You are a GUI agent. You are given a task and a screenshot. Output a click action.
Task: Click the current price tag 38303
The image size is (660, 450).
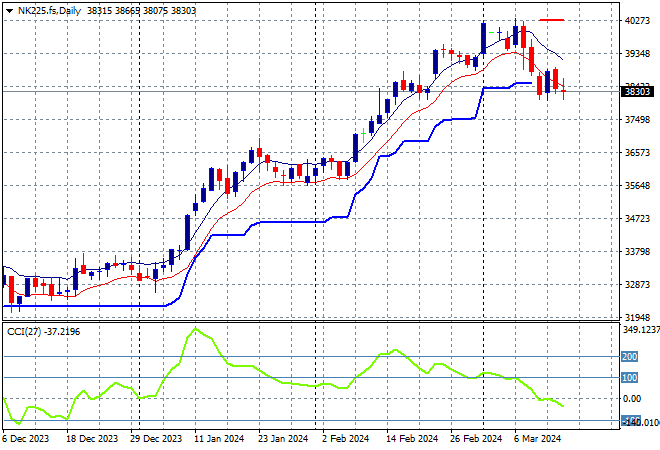[x=637, y=91]
